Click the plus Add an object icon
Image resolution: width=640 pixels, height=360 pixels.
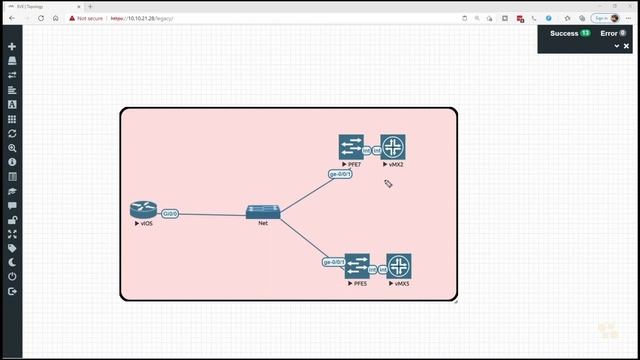point(12,46)
